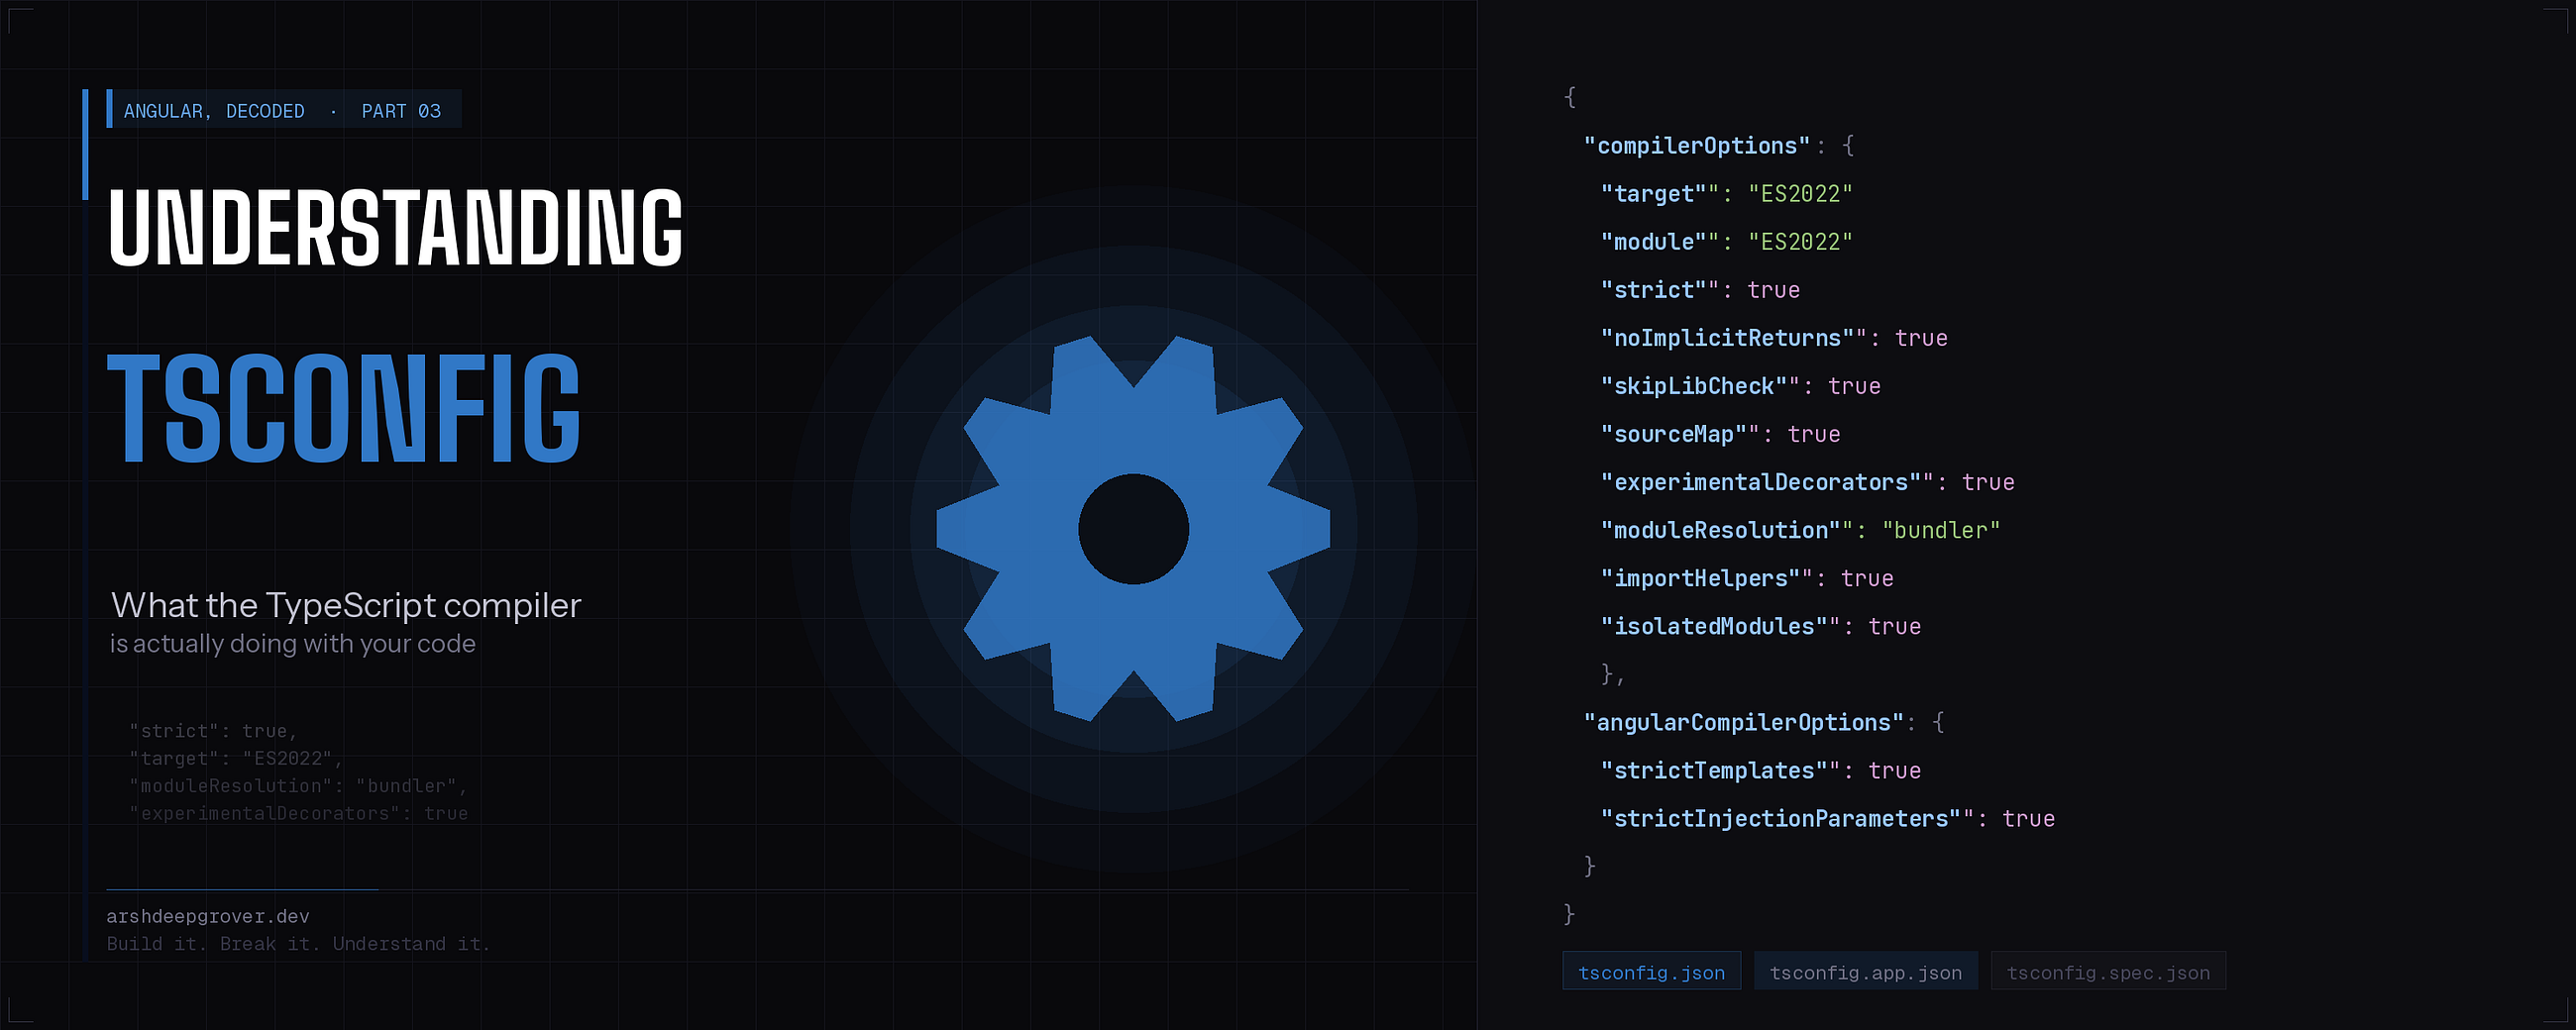Click "Build it. Break it. Understand it." tagline
This screenshot has width=2576, height=1030.
point(298,944)
